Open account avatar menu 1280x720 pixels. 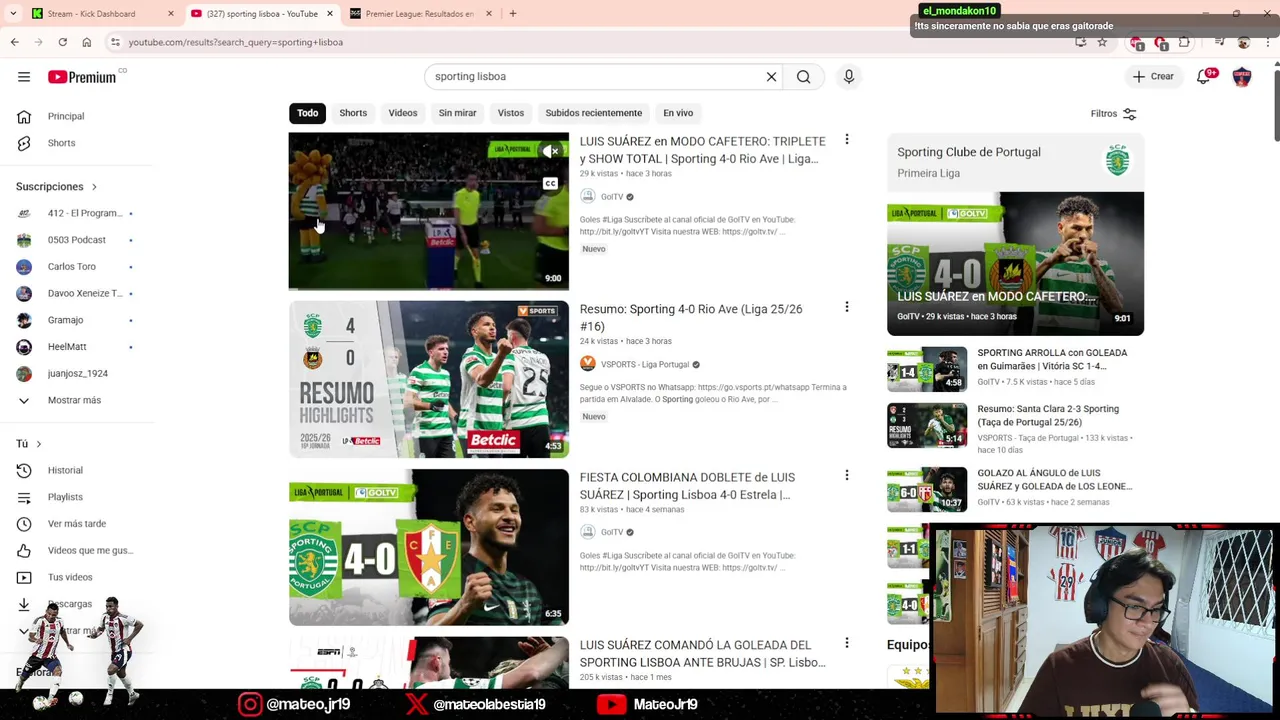pos(1242,77)
